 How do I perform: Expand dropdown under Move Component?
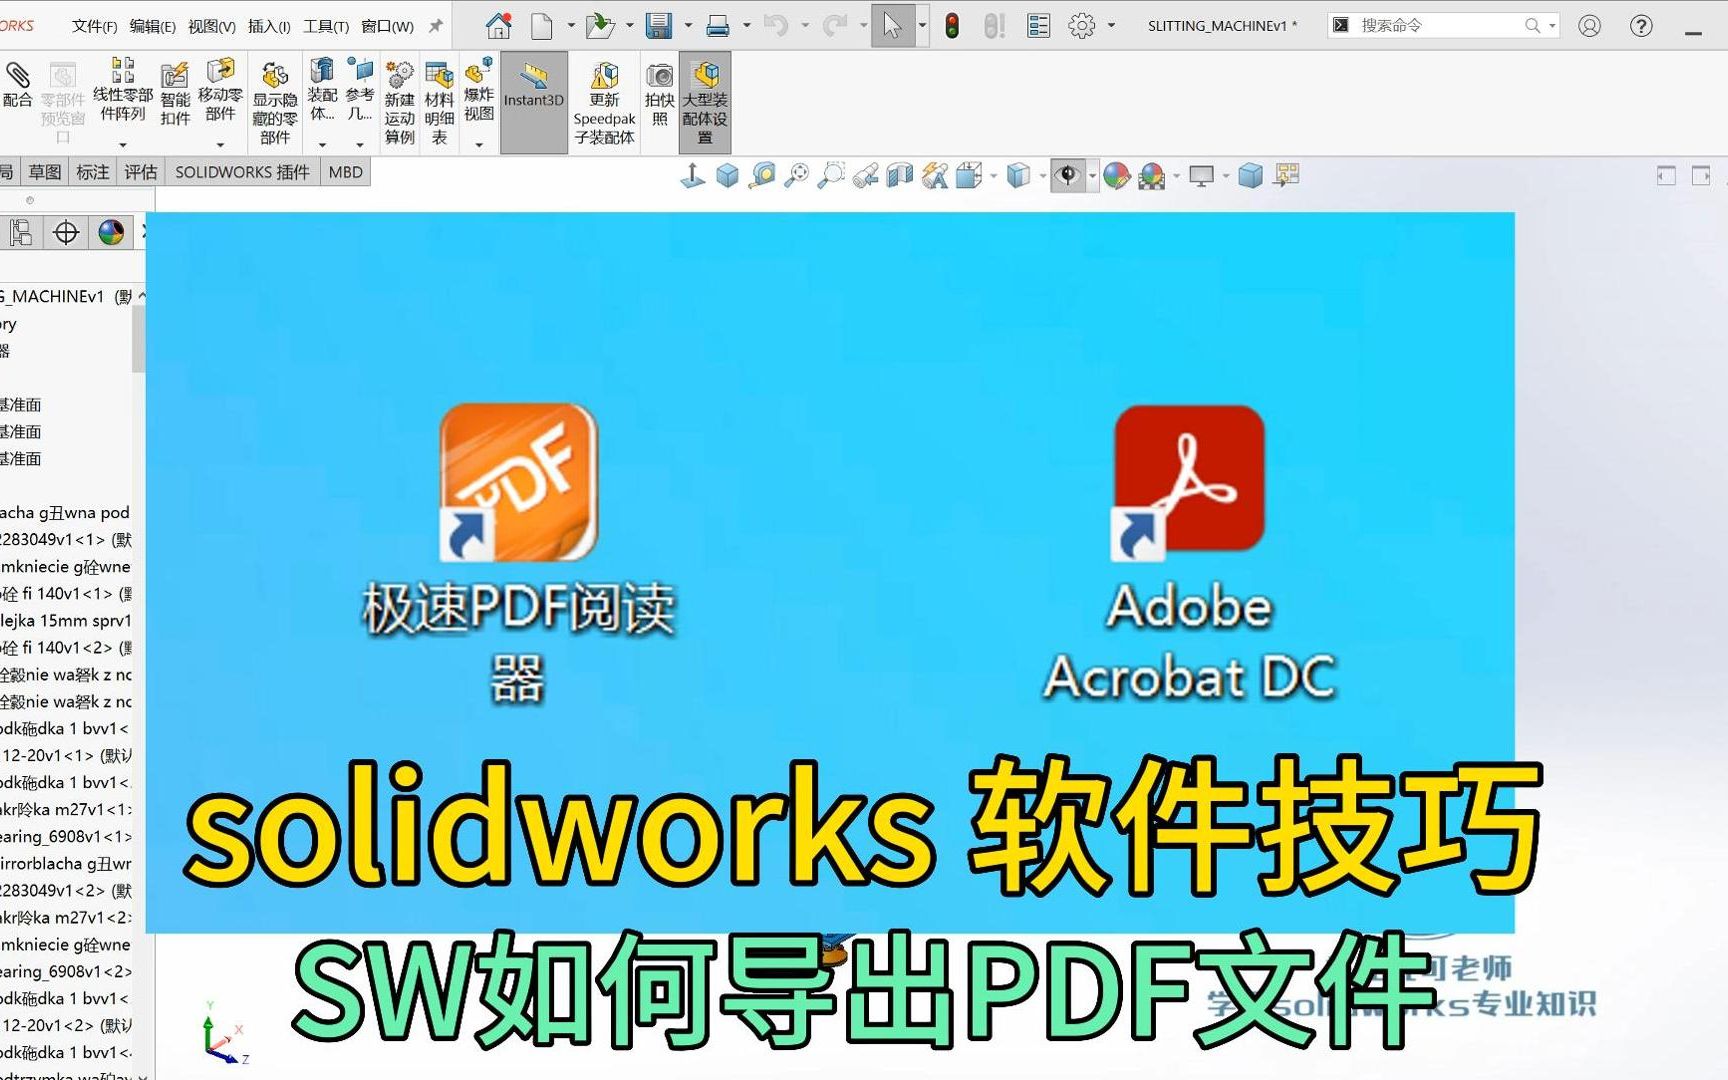coord(220,145)
